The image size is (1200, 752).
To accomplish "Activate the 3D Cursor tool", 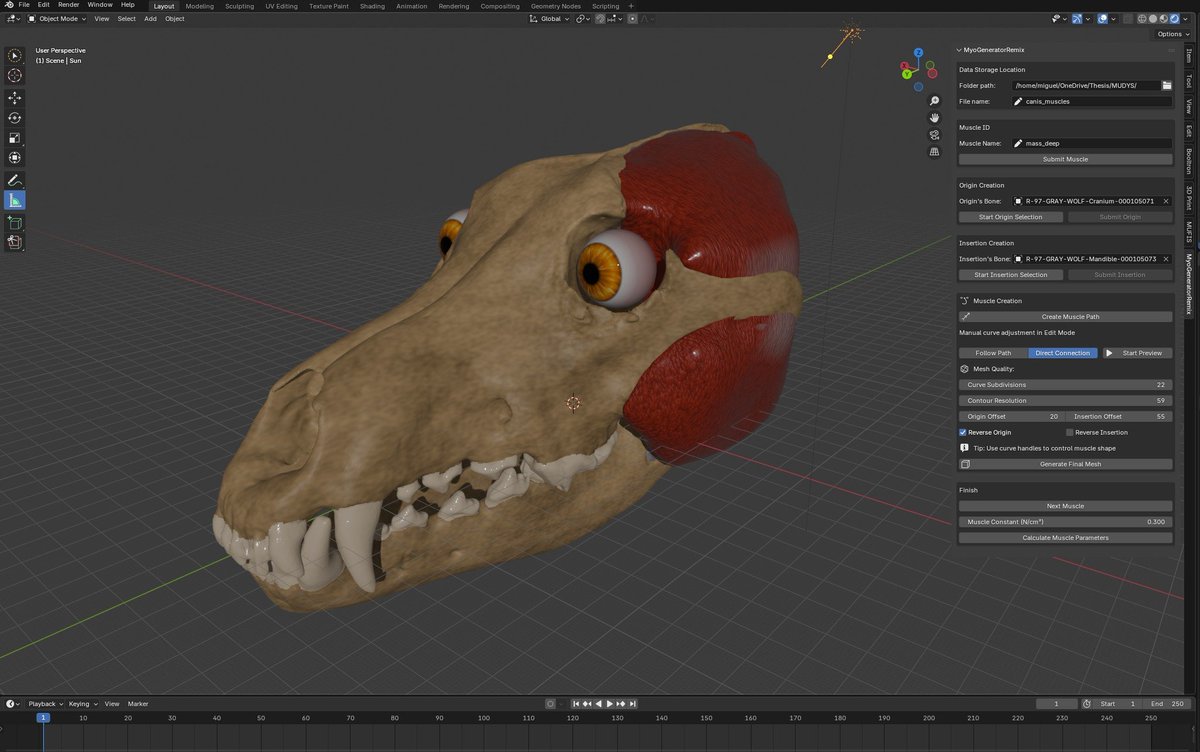I will pyautogui.click(x=15, y=76).
